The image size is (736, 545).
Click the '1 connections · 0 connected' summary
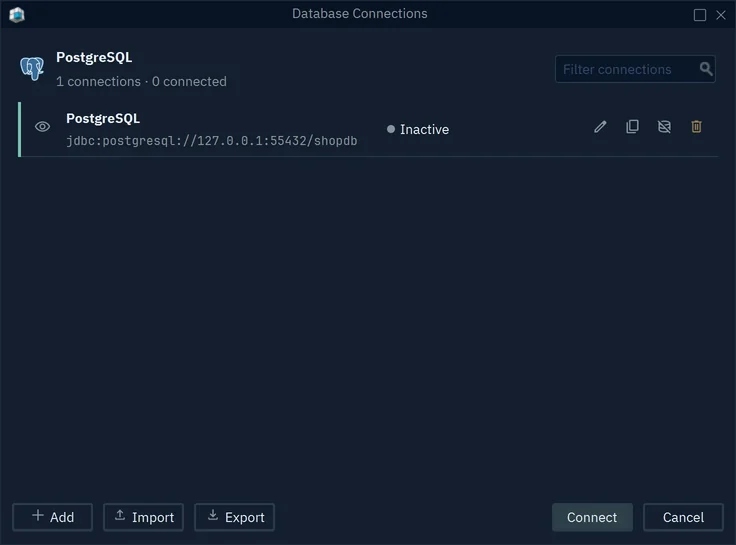[141, 81]
